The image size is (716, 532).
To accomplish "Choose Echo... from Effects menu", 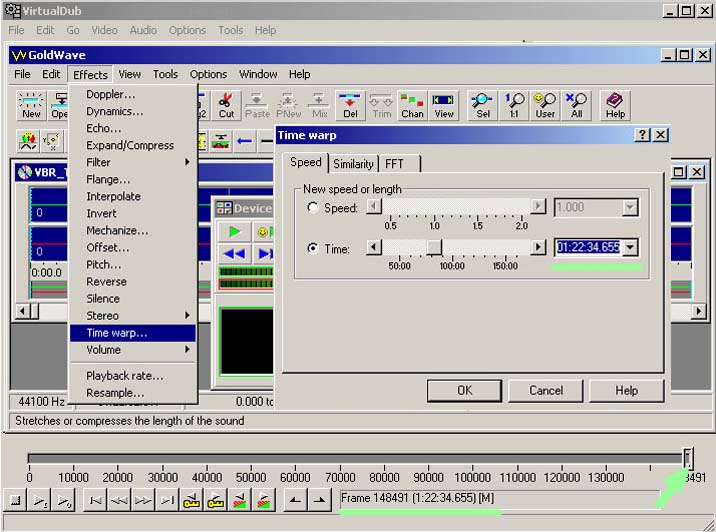I will pyautogui.click(x=133, y=128).
